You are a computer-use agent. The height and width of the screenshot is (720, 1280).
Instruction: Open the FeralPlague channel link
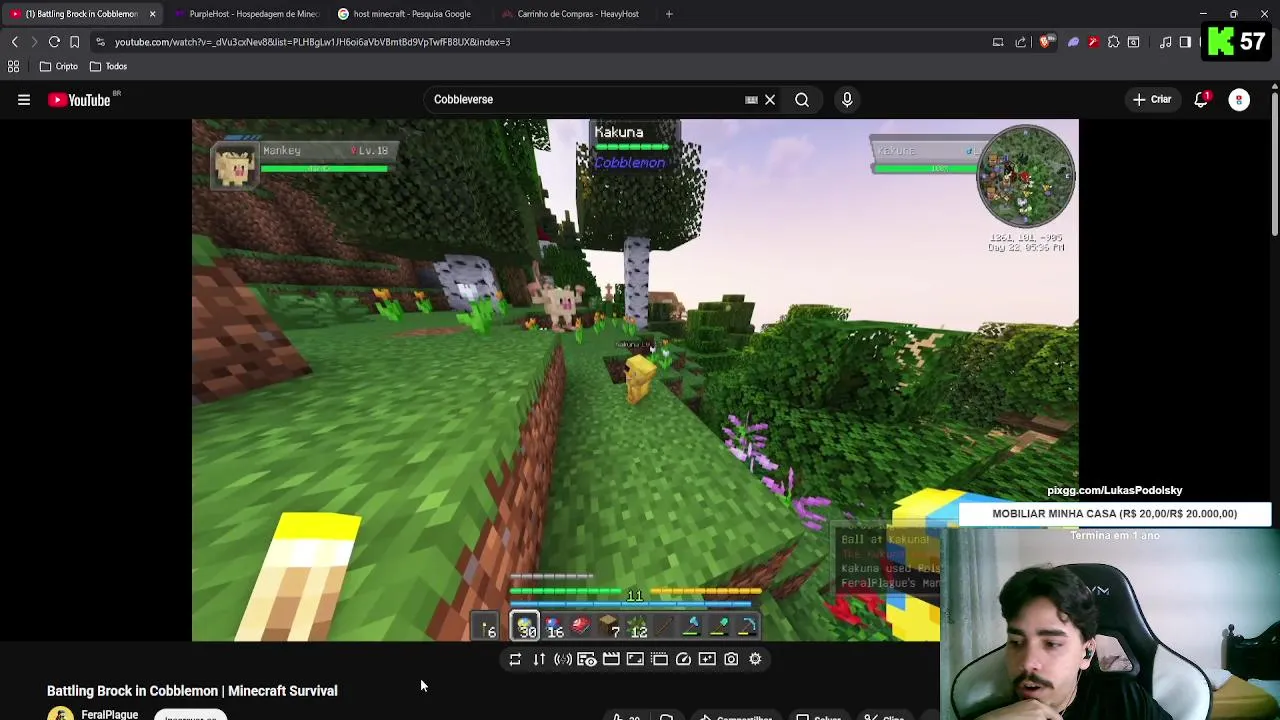(109, 714)
